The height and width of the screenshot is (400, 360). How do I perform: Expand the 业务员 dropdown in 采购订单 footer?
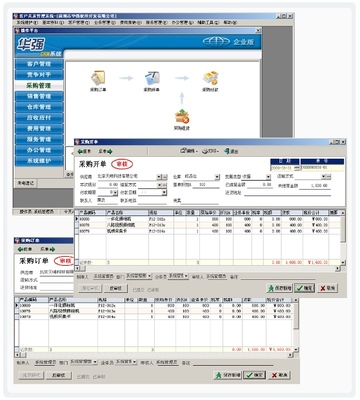pyautogui.click(x=135, y=362)
